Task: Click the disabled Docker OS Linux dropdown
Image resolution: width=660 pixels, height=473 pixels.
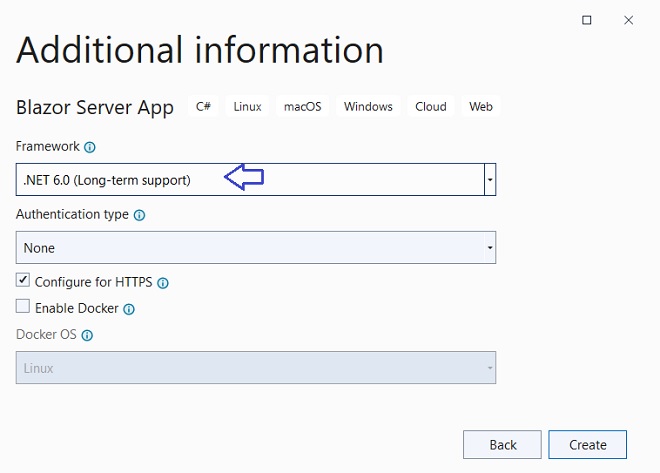Action: point(256,368)
